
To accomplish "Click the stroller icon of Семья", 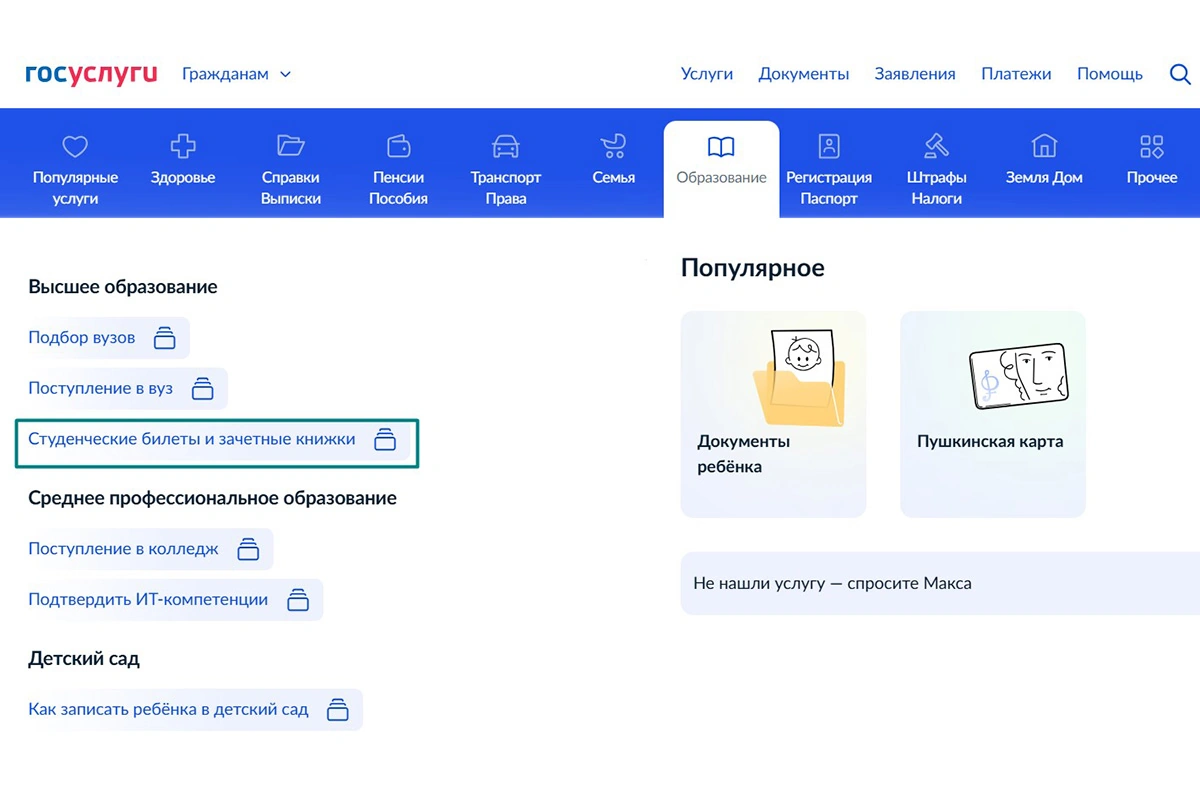I will (613, 147).
